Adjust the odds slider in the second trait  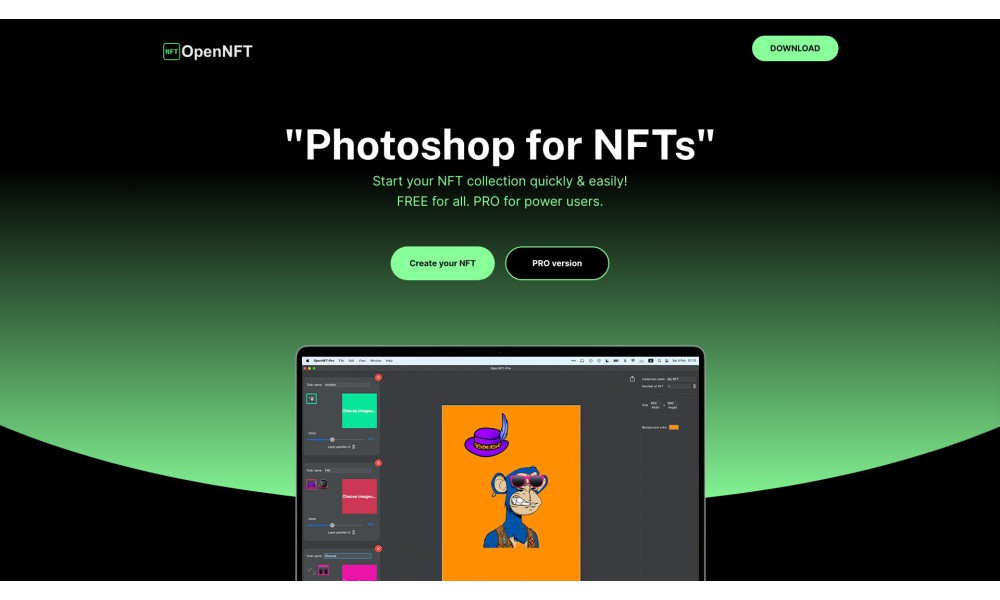332,525
